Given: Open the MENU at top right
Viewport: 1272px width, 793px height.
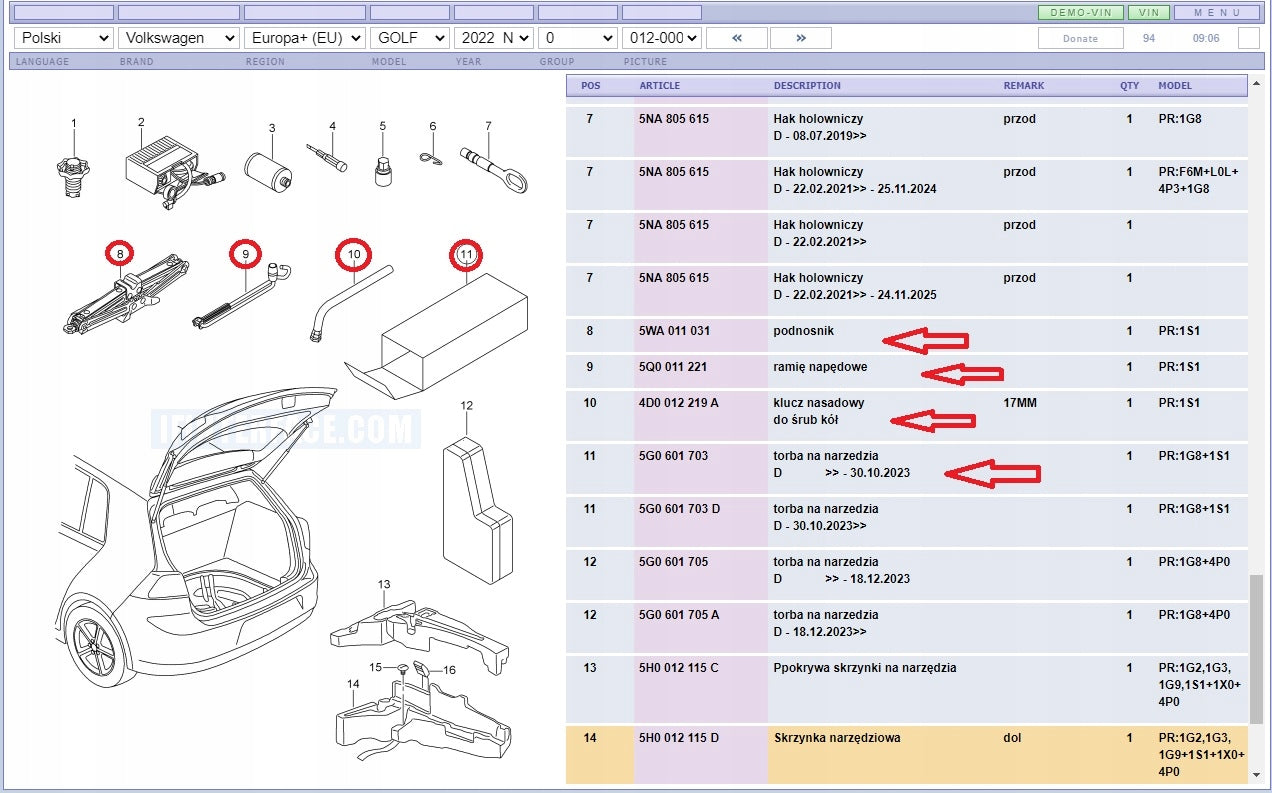Looking at the screenshot, I should click(1217, 13).
